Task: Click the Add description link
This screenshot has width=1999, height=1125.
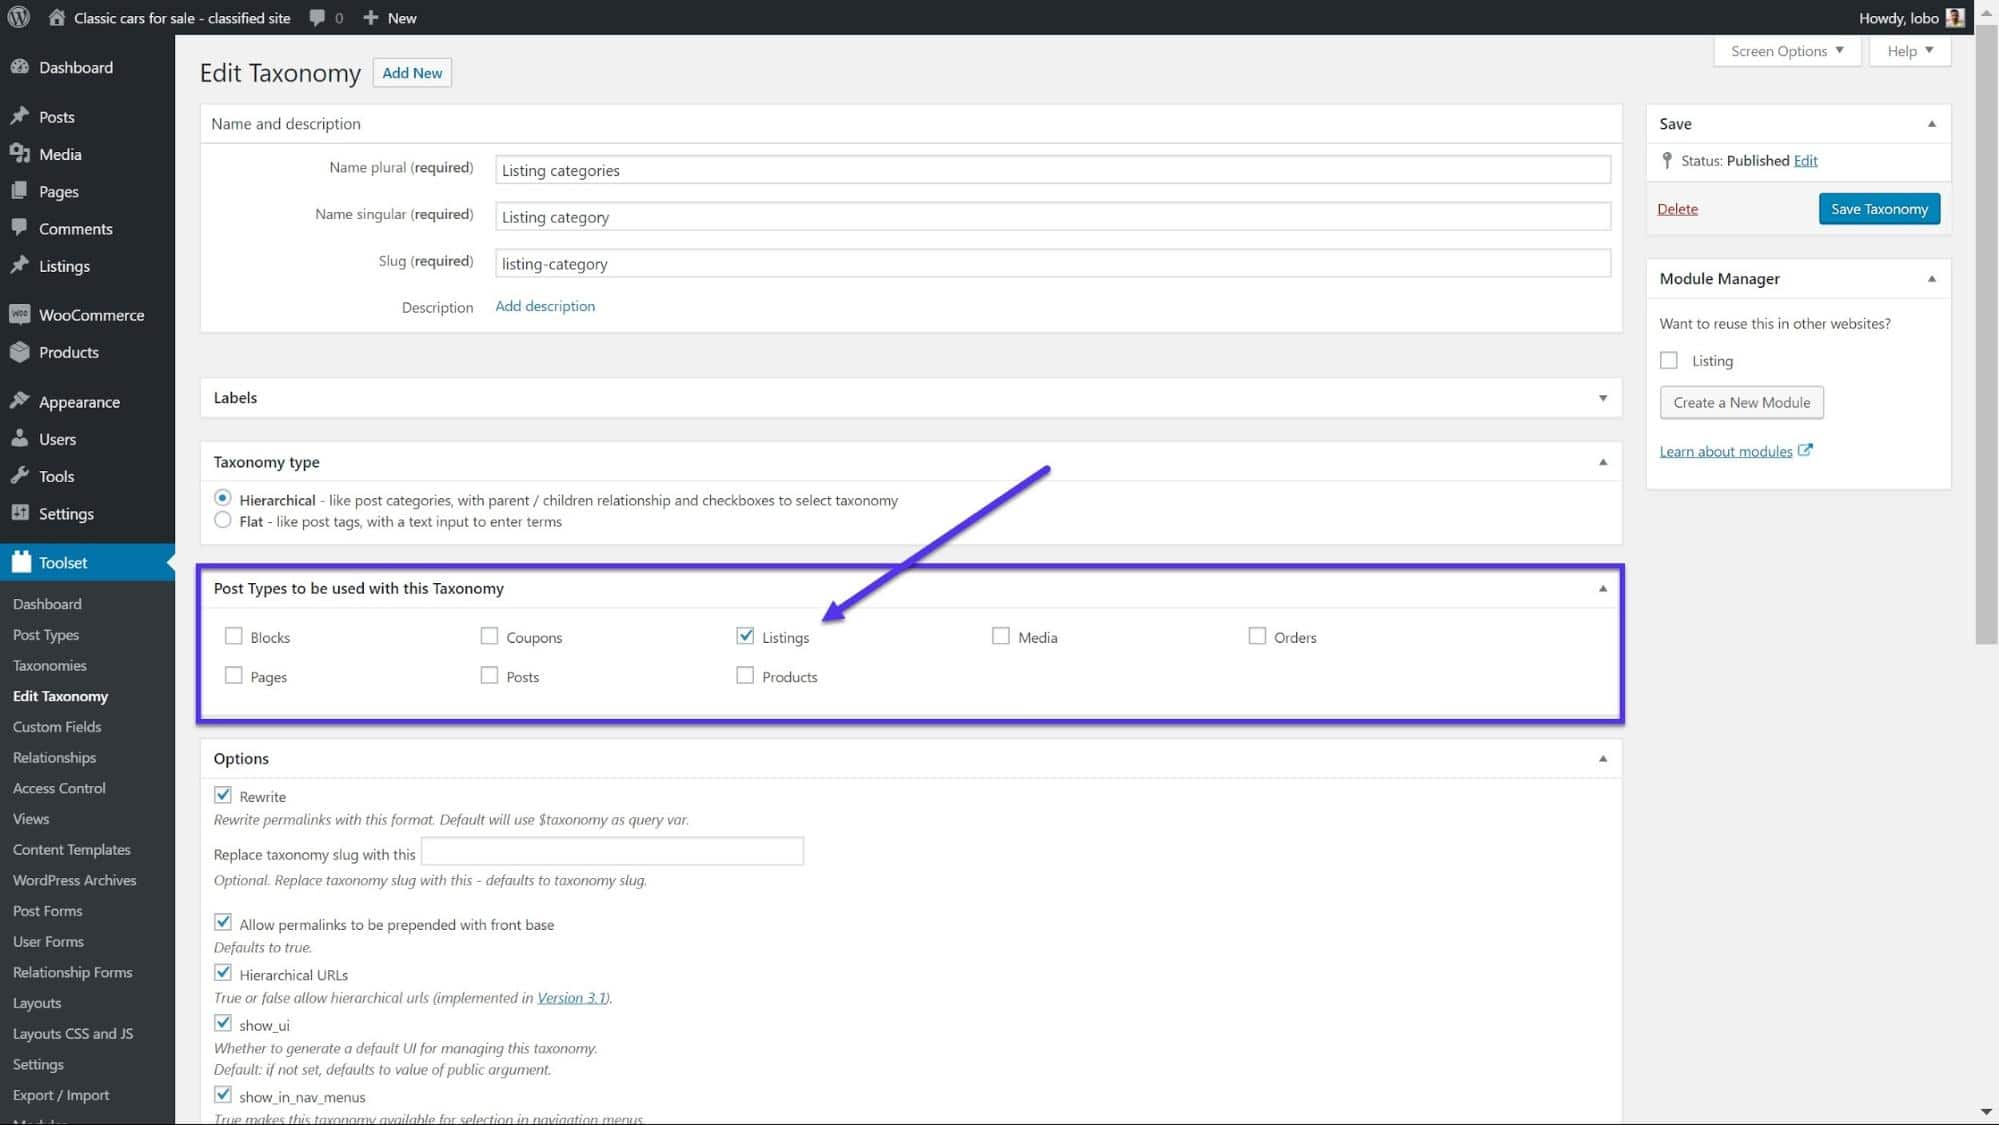Action: (545, 305)
